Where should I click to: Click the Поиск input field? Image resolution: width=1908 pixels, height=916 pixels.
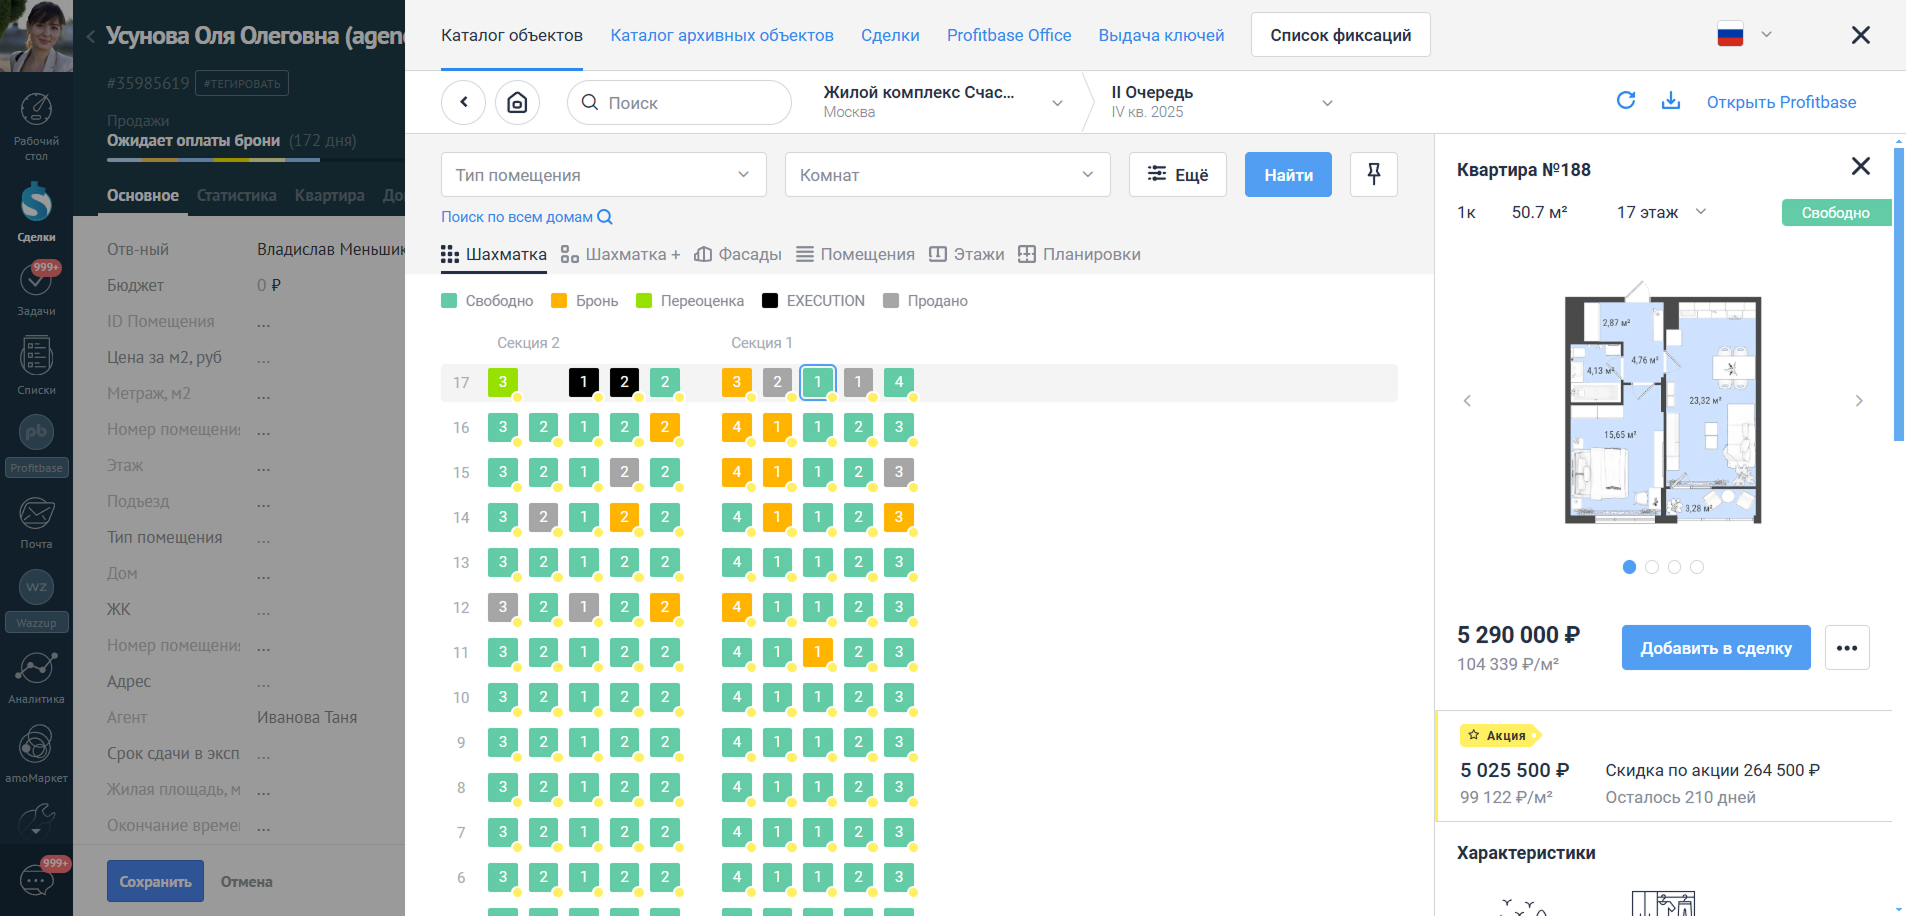click(x=679, y=103)
